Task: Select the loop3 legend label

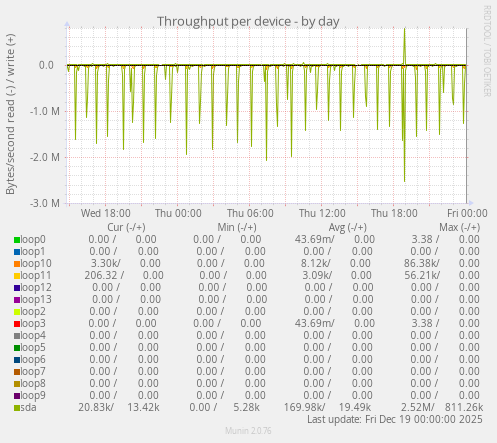Action: 33,324
